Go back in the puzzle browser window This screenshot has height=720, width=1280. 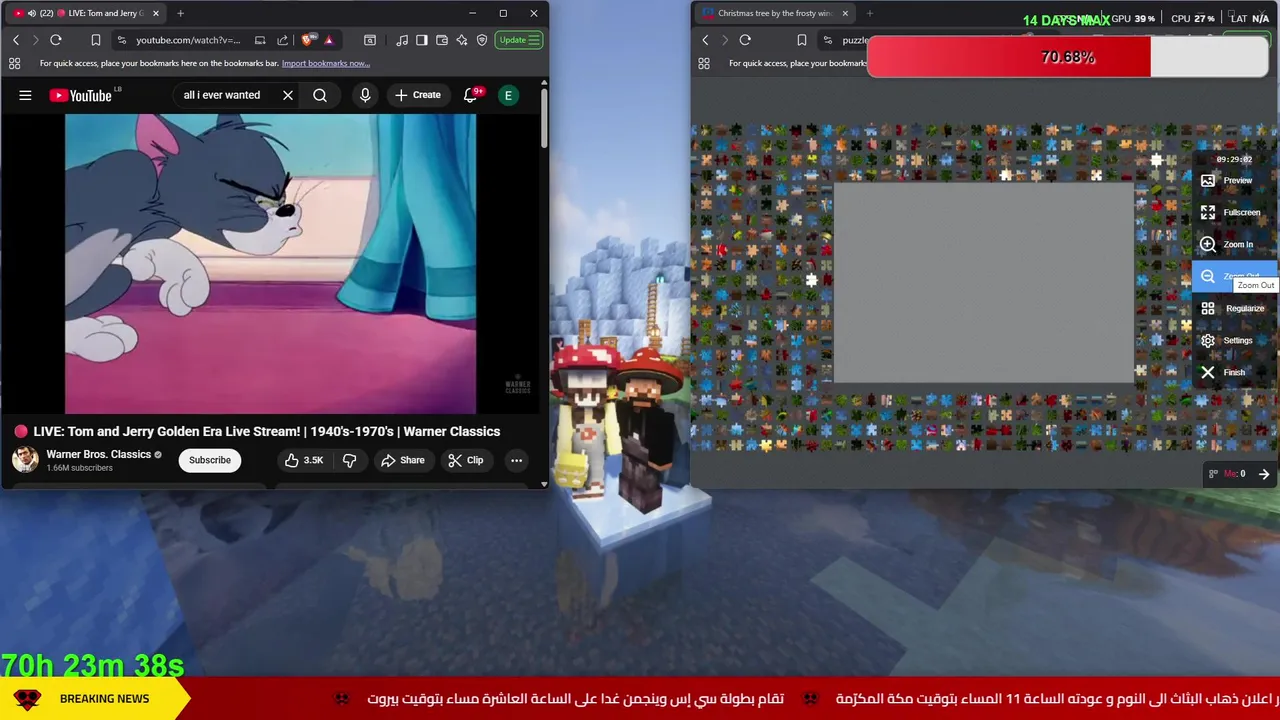[x=705, y=40]
